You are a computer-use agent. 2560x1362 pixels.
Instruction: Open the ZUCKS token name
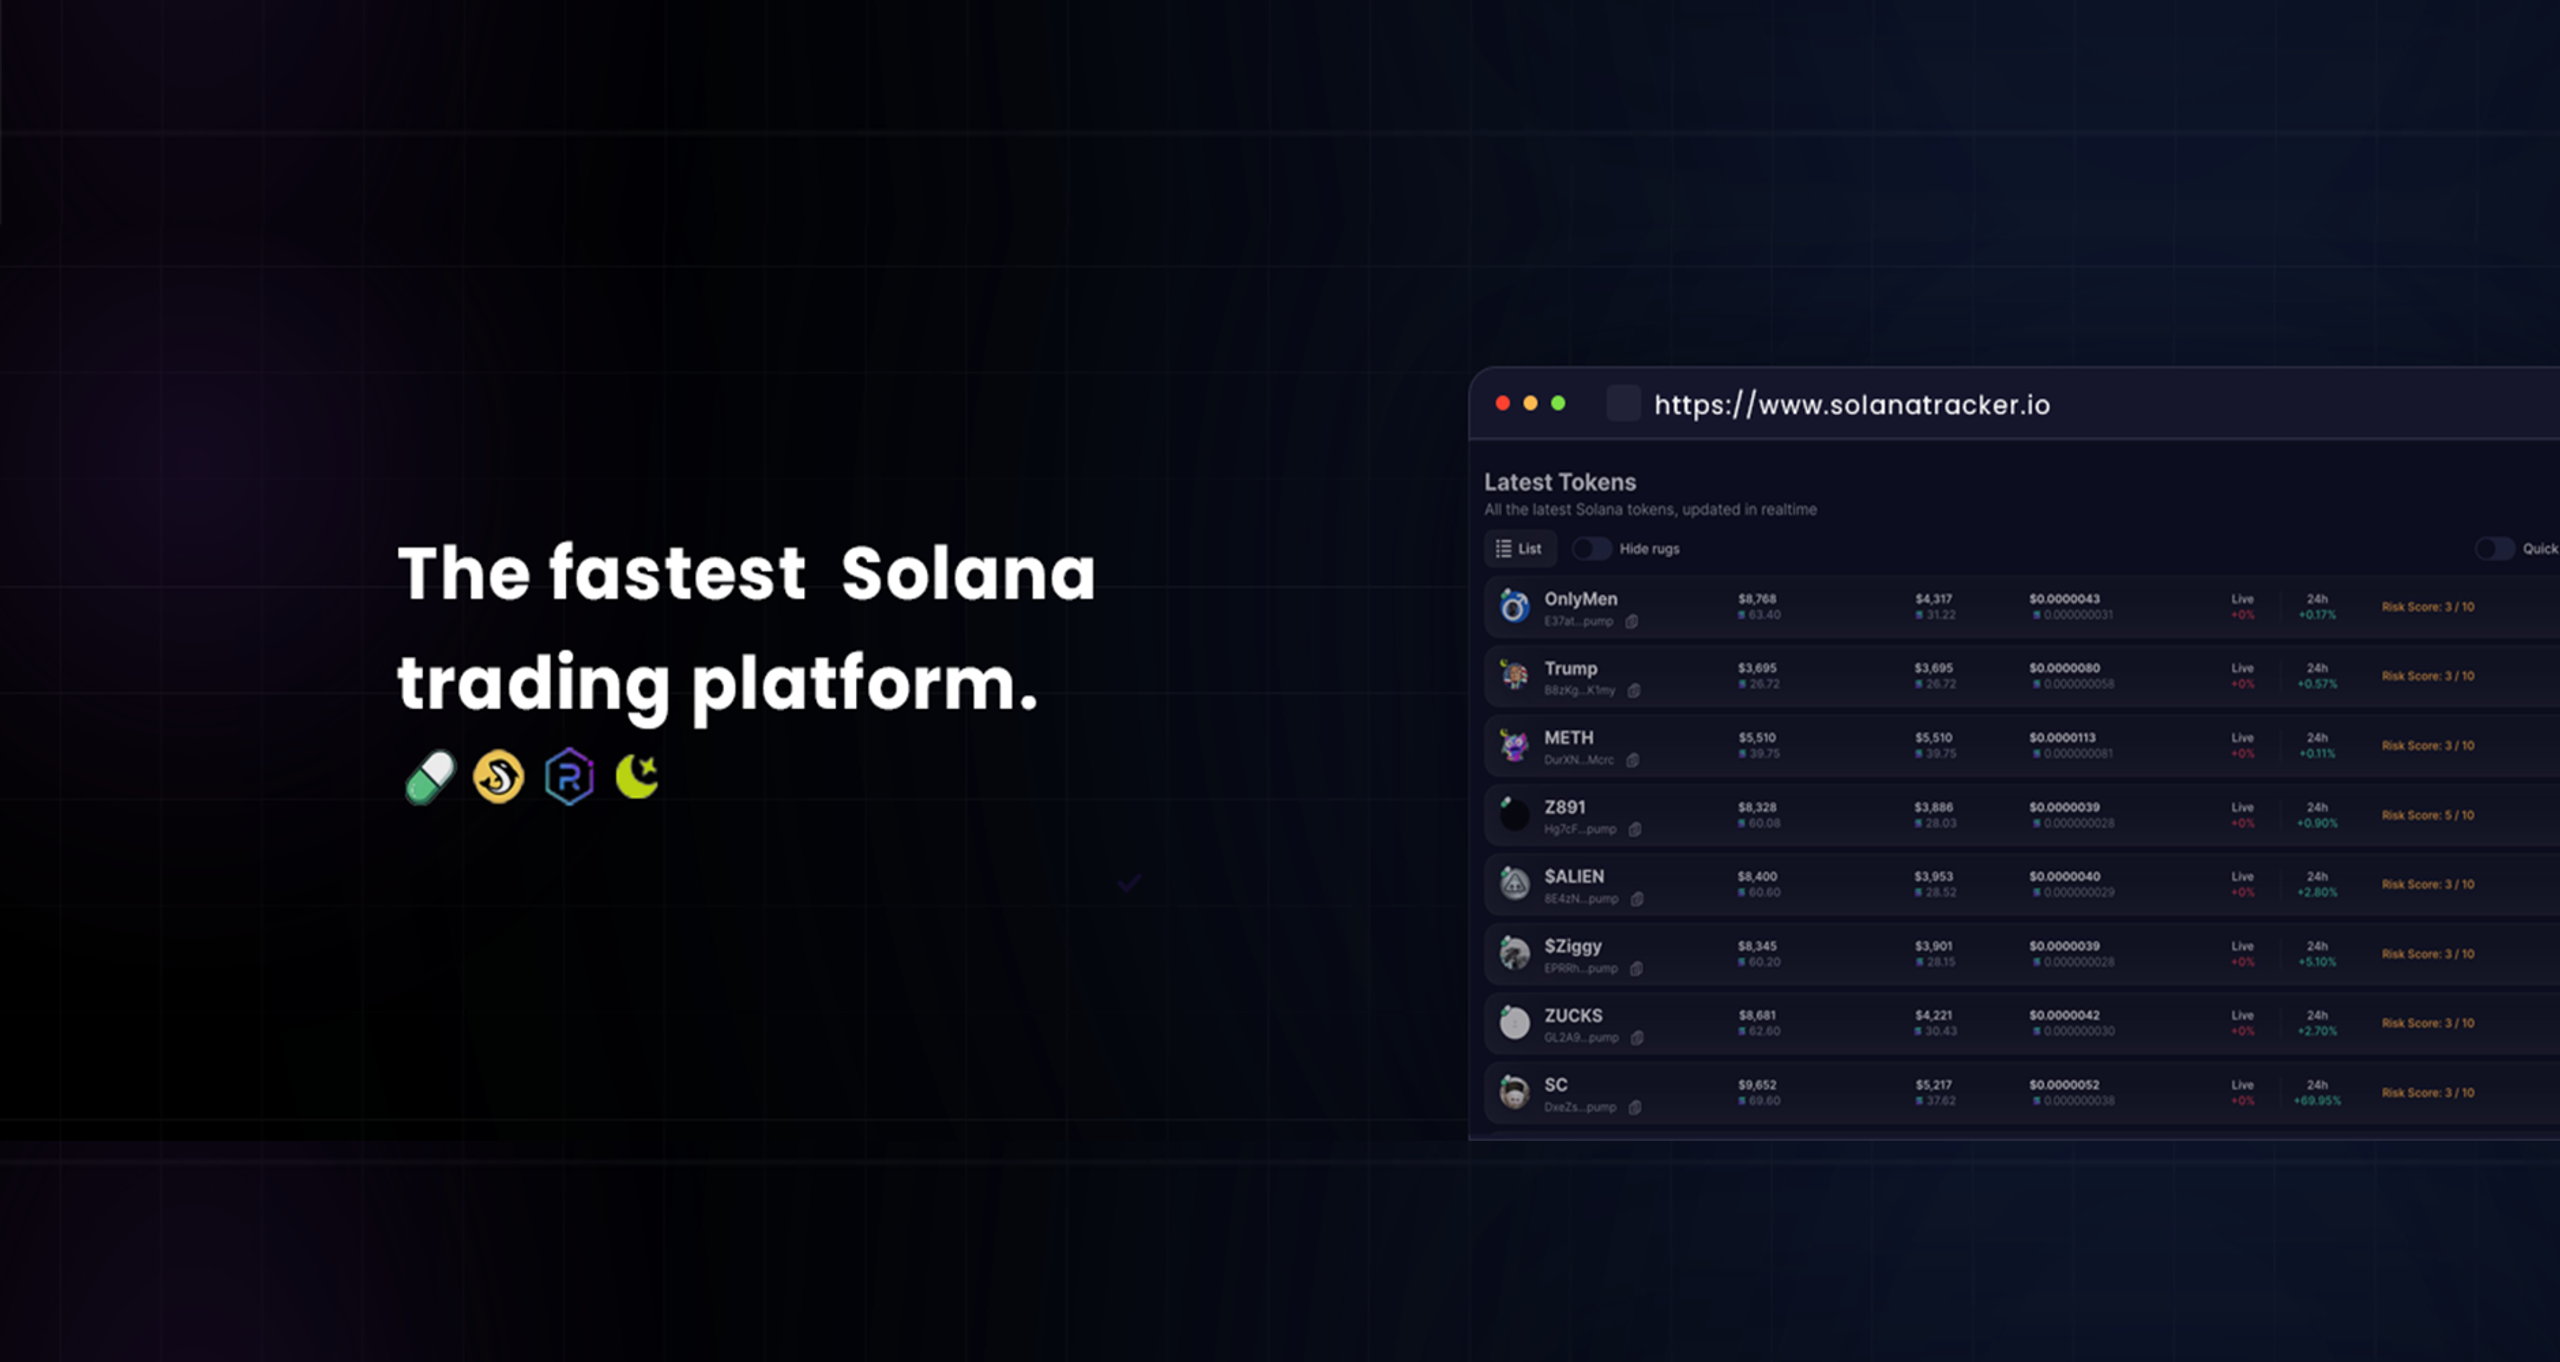tap(1573, 1015)
